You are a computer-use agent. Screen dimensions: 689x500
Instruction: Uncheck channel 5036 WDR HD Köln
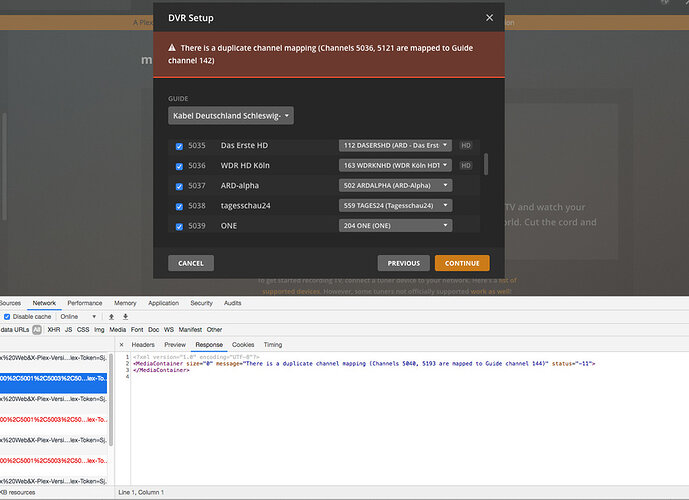179,167
